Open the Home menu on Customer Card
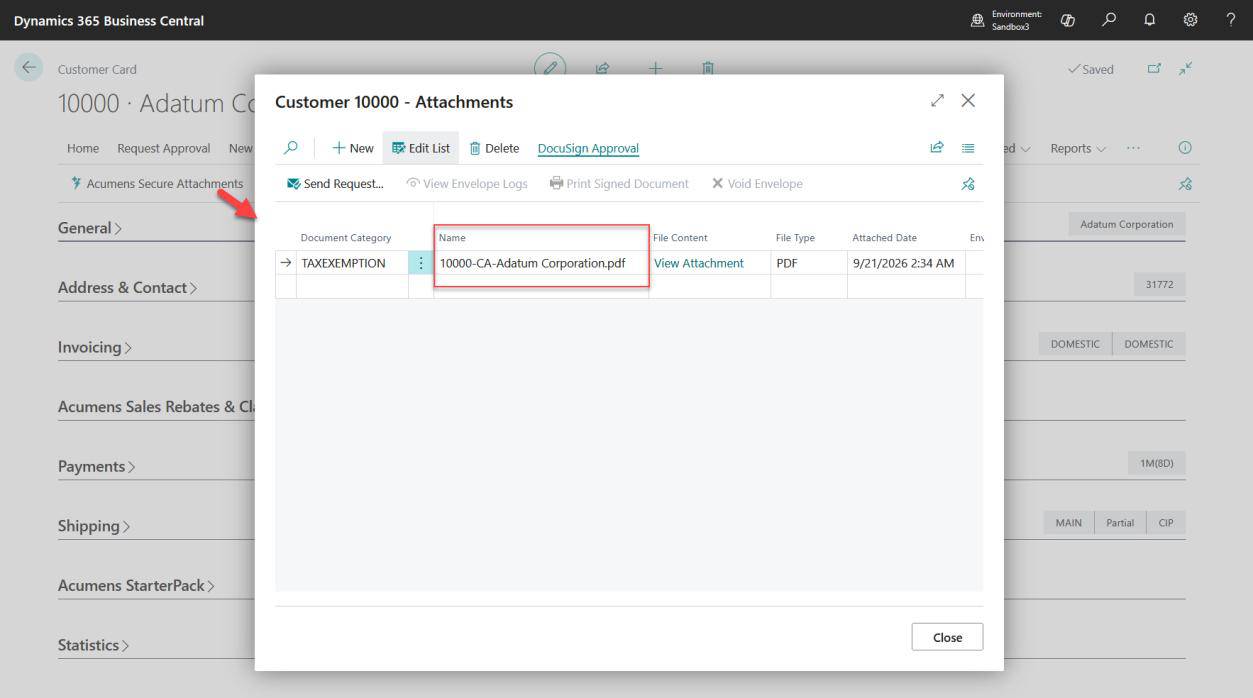Image resolution: width=1253 pixels, height=698 pixels. coord(83,148)
